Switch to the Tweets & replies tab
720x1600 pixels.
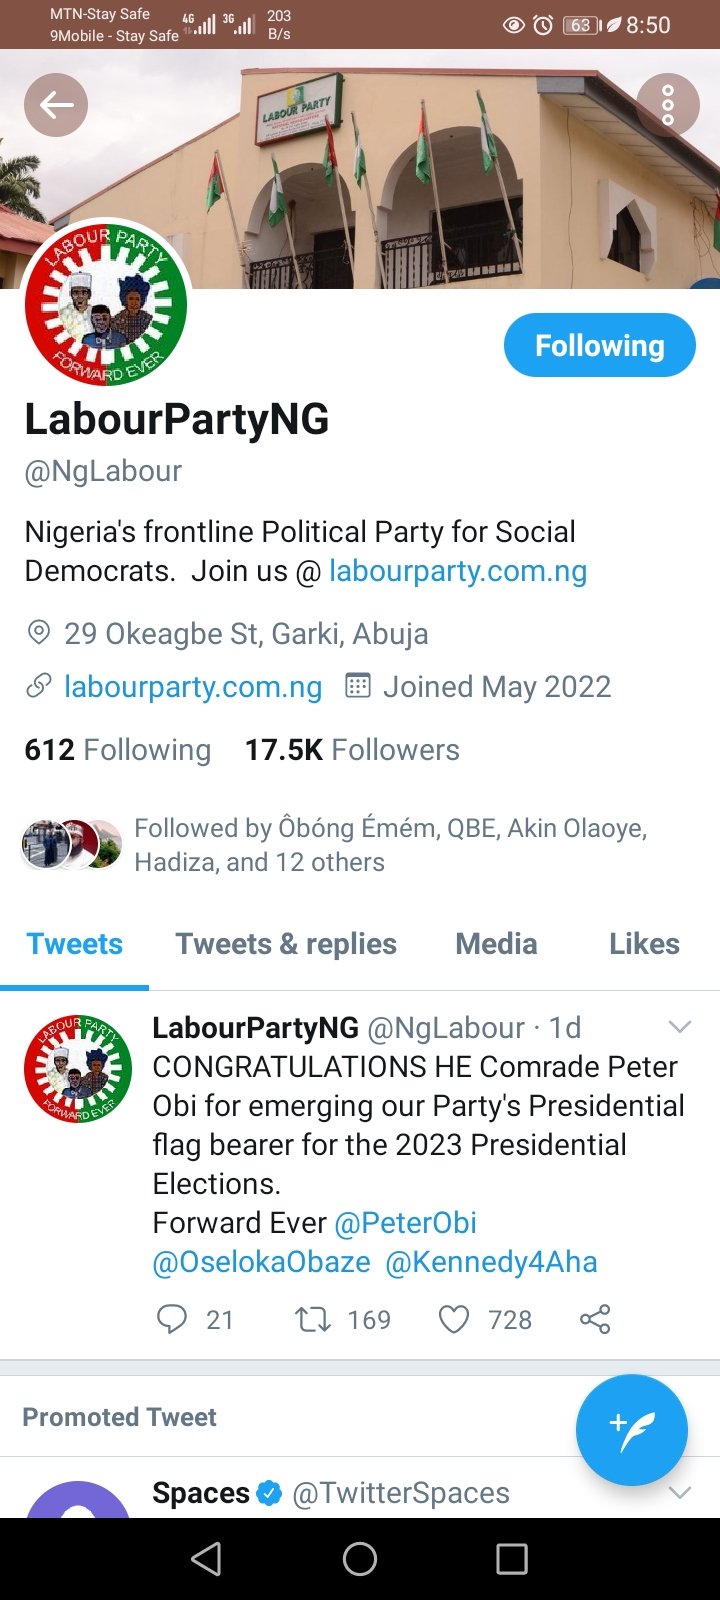pos(286,944)
